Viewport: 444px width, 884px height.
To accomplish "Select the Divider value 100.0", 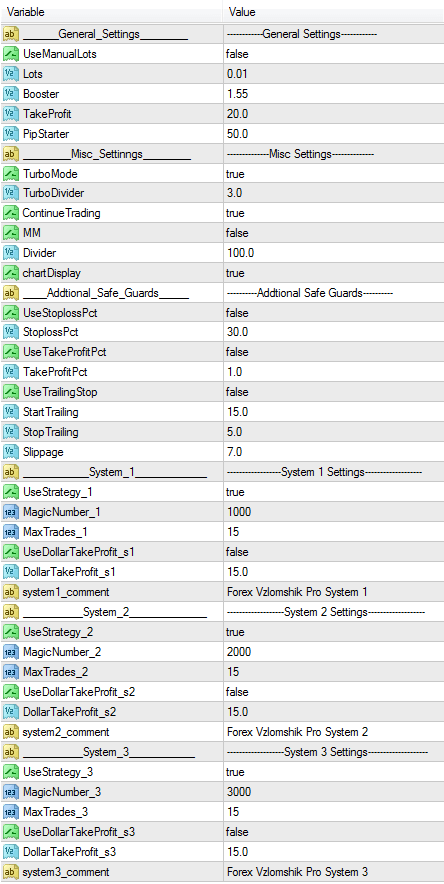I will (239, 253).
